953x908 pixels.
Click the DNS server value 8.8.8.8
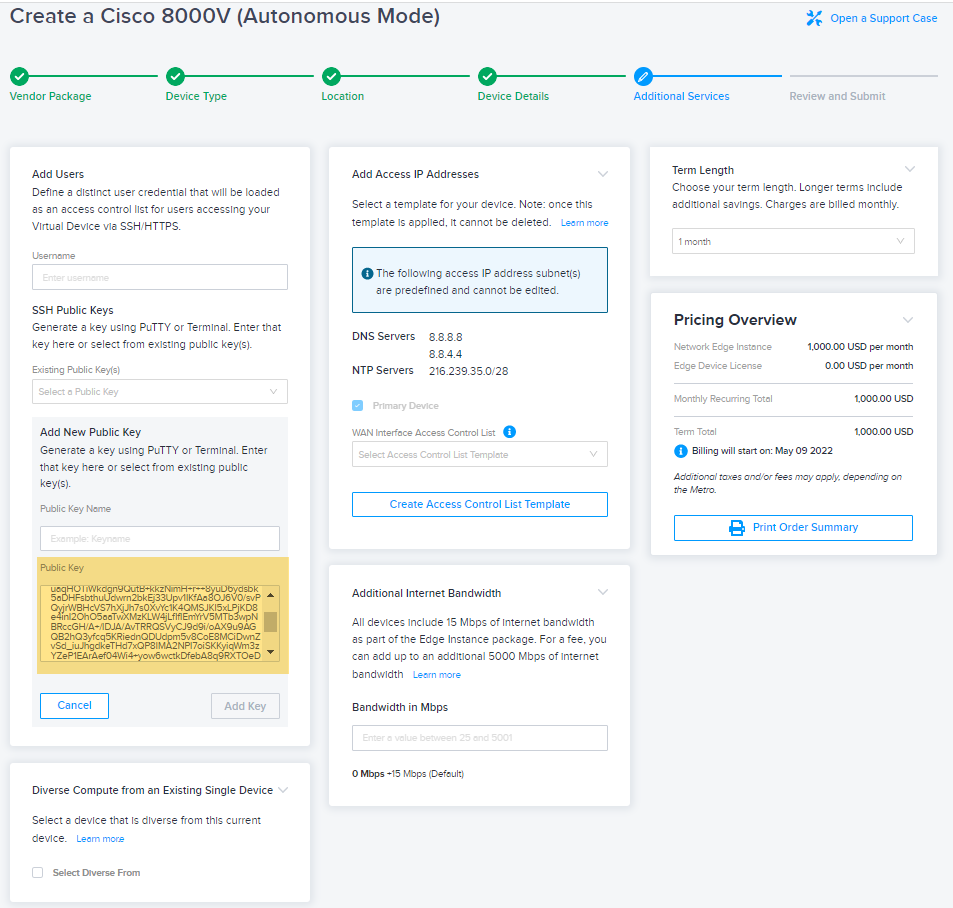(446, 337)
